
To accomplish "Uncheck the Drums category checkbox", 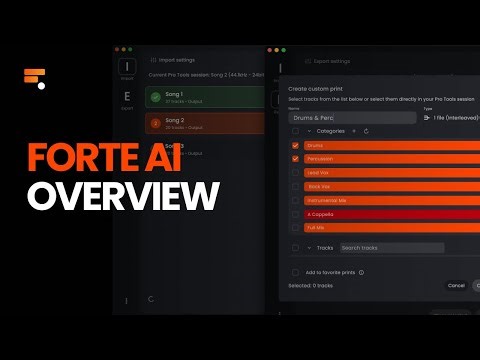I will [295, 145].
